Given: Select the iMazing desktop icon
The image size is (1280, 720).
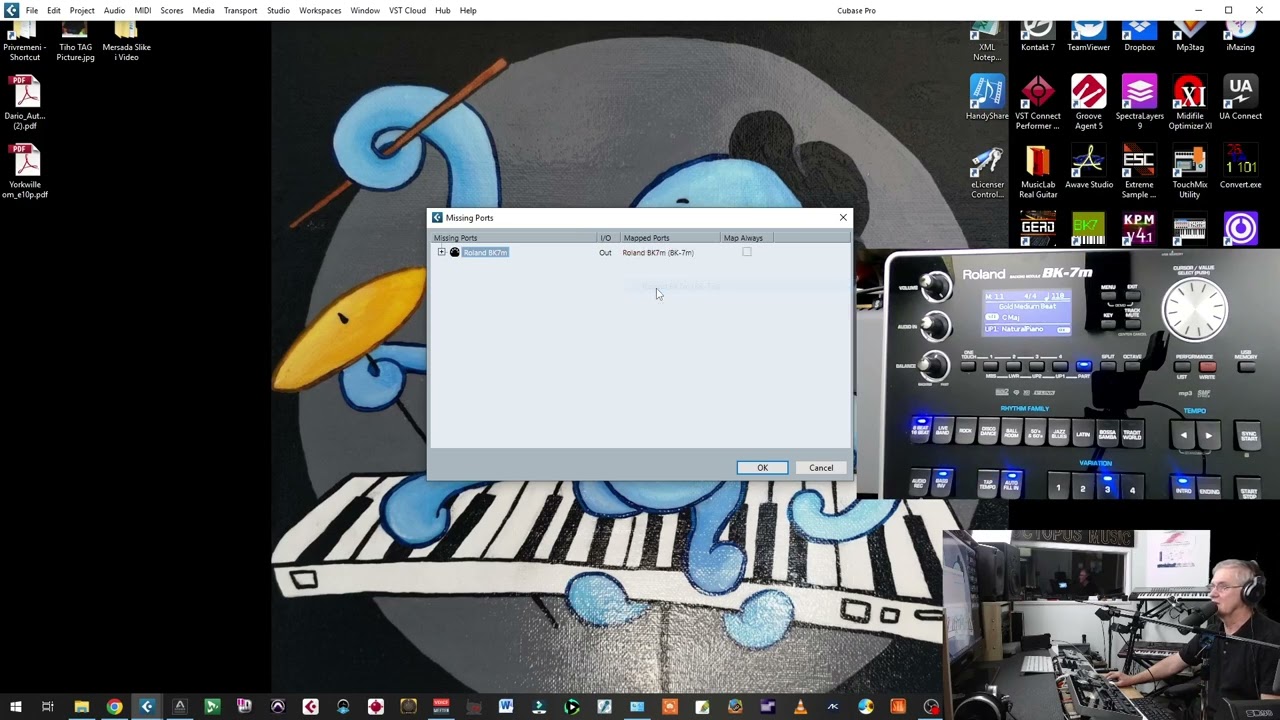Looking at the screenshot, I should [x=1240, y=36].
